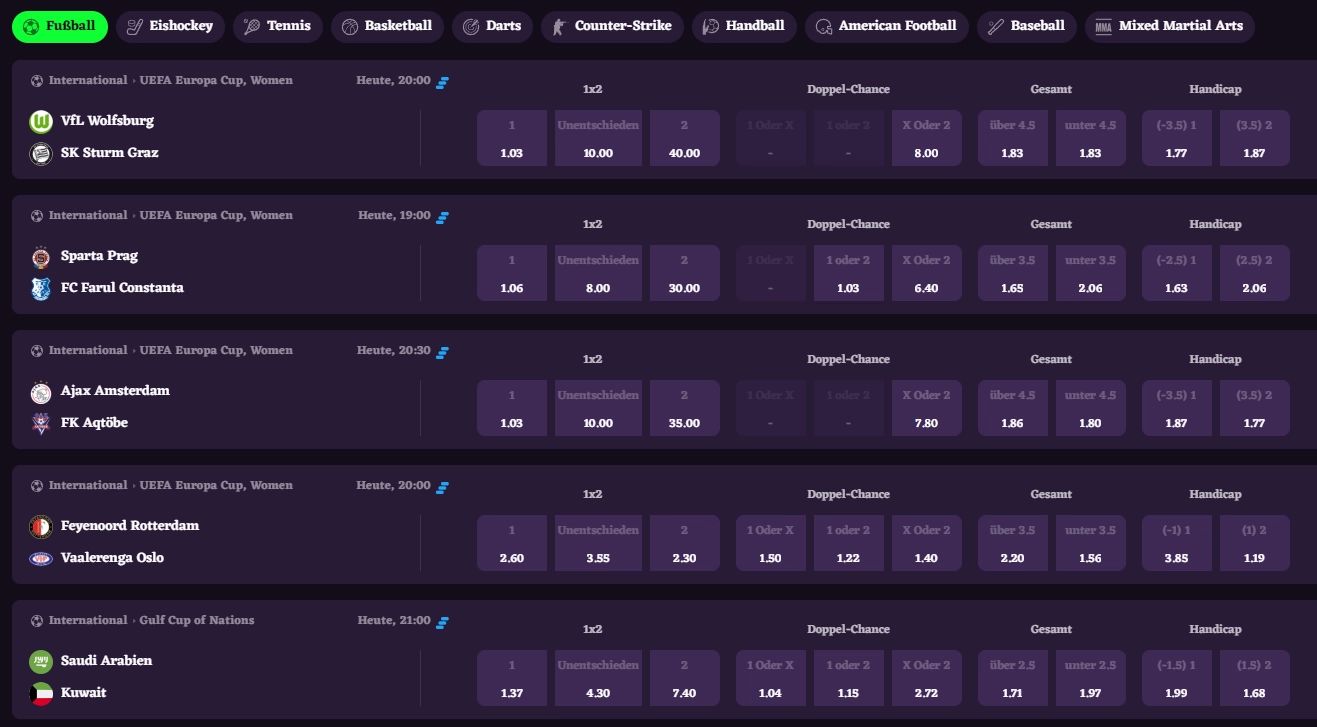This screenshot has width=1317, height=727.
Task: Pick unter 4.5 at 1.80 for Ajax match
Action: tap(1091, 408)
